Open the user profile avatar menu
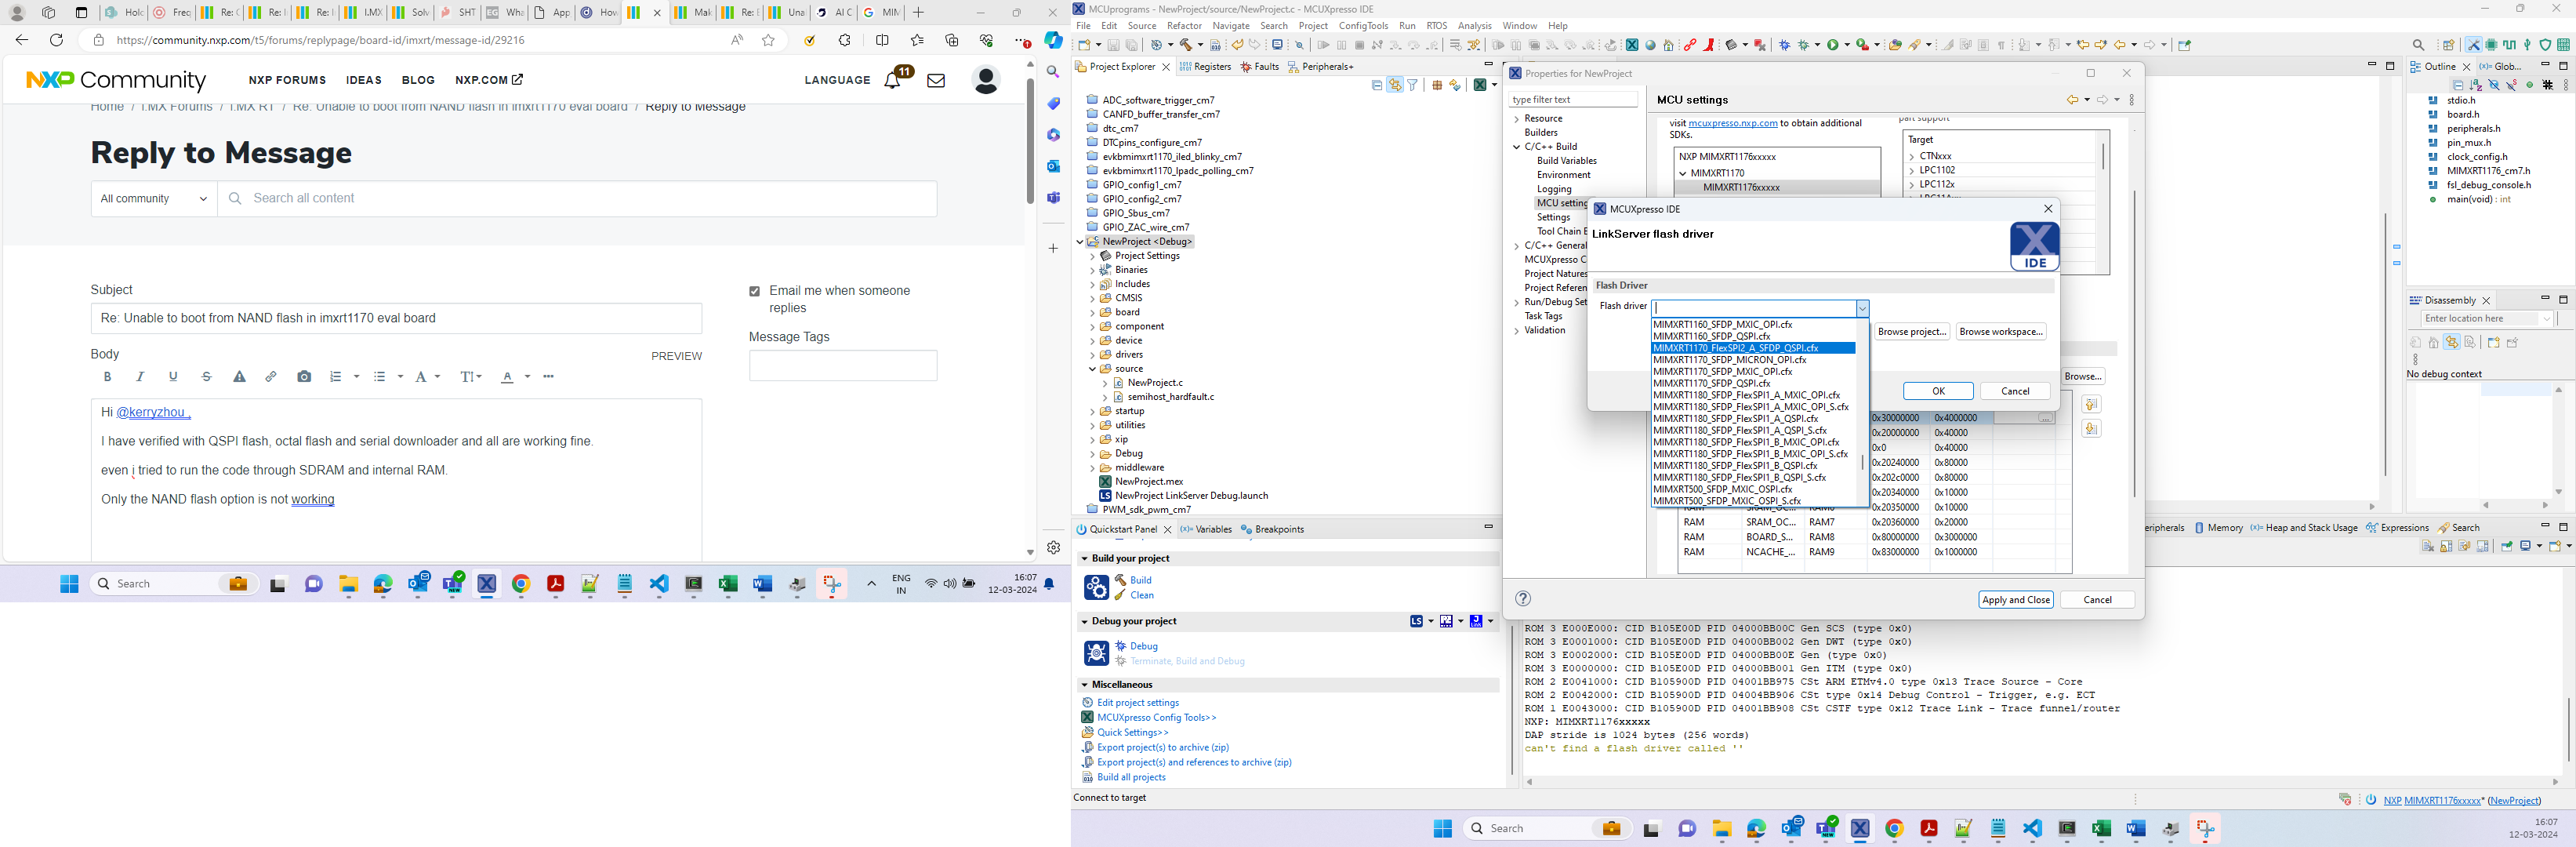Viewport: 2576px width, 847px height. [986, 80]
